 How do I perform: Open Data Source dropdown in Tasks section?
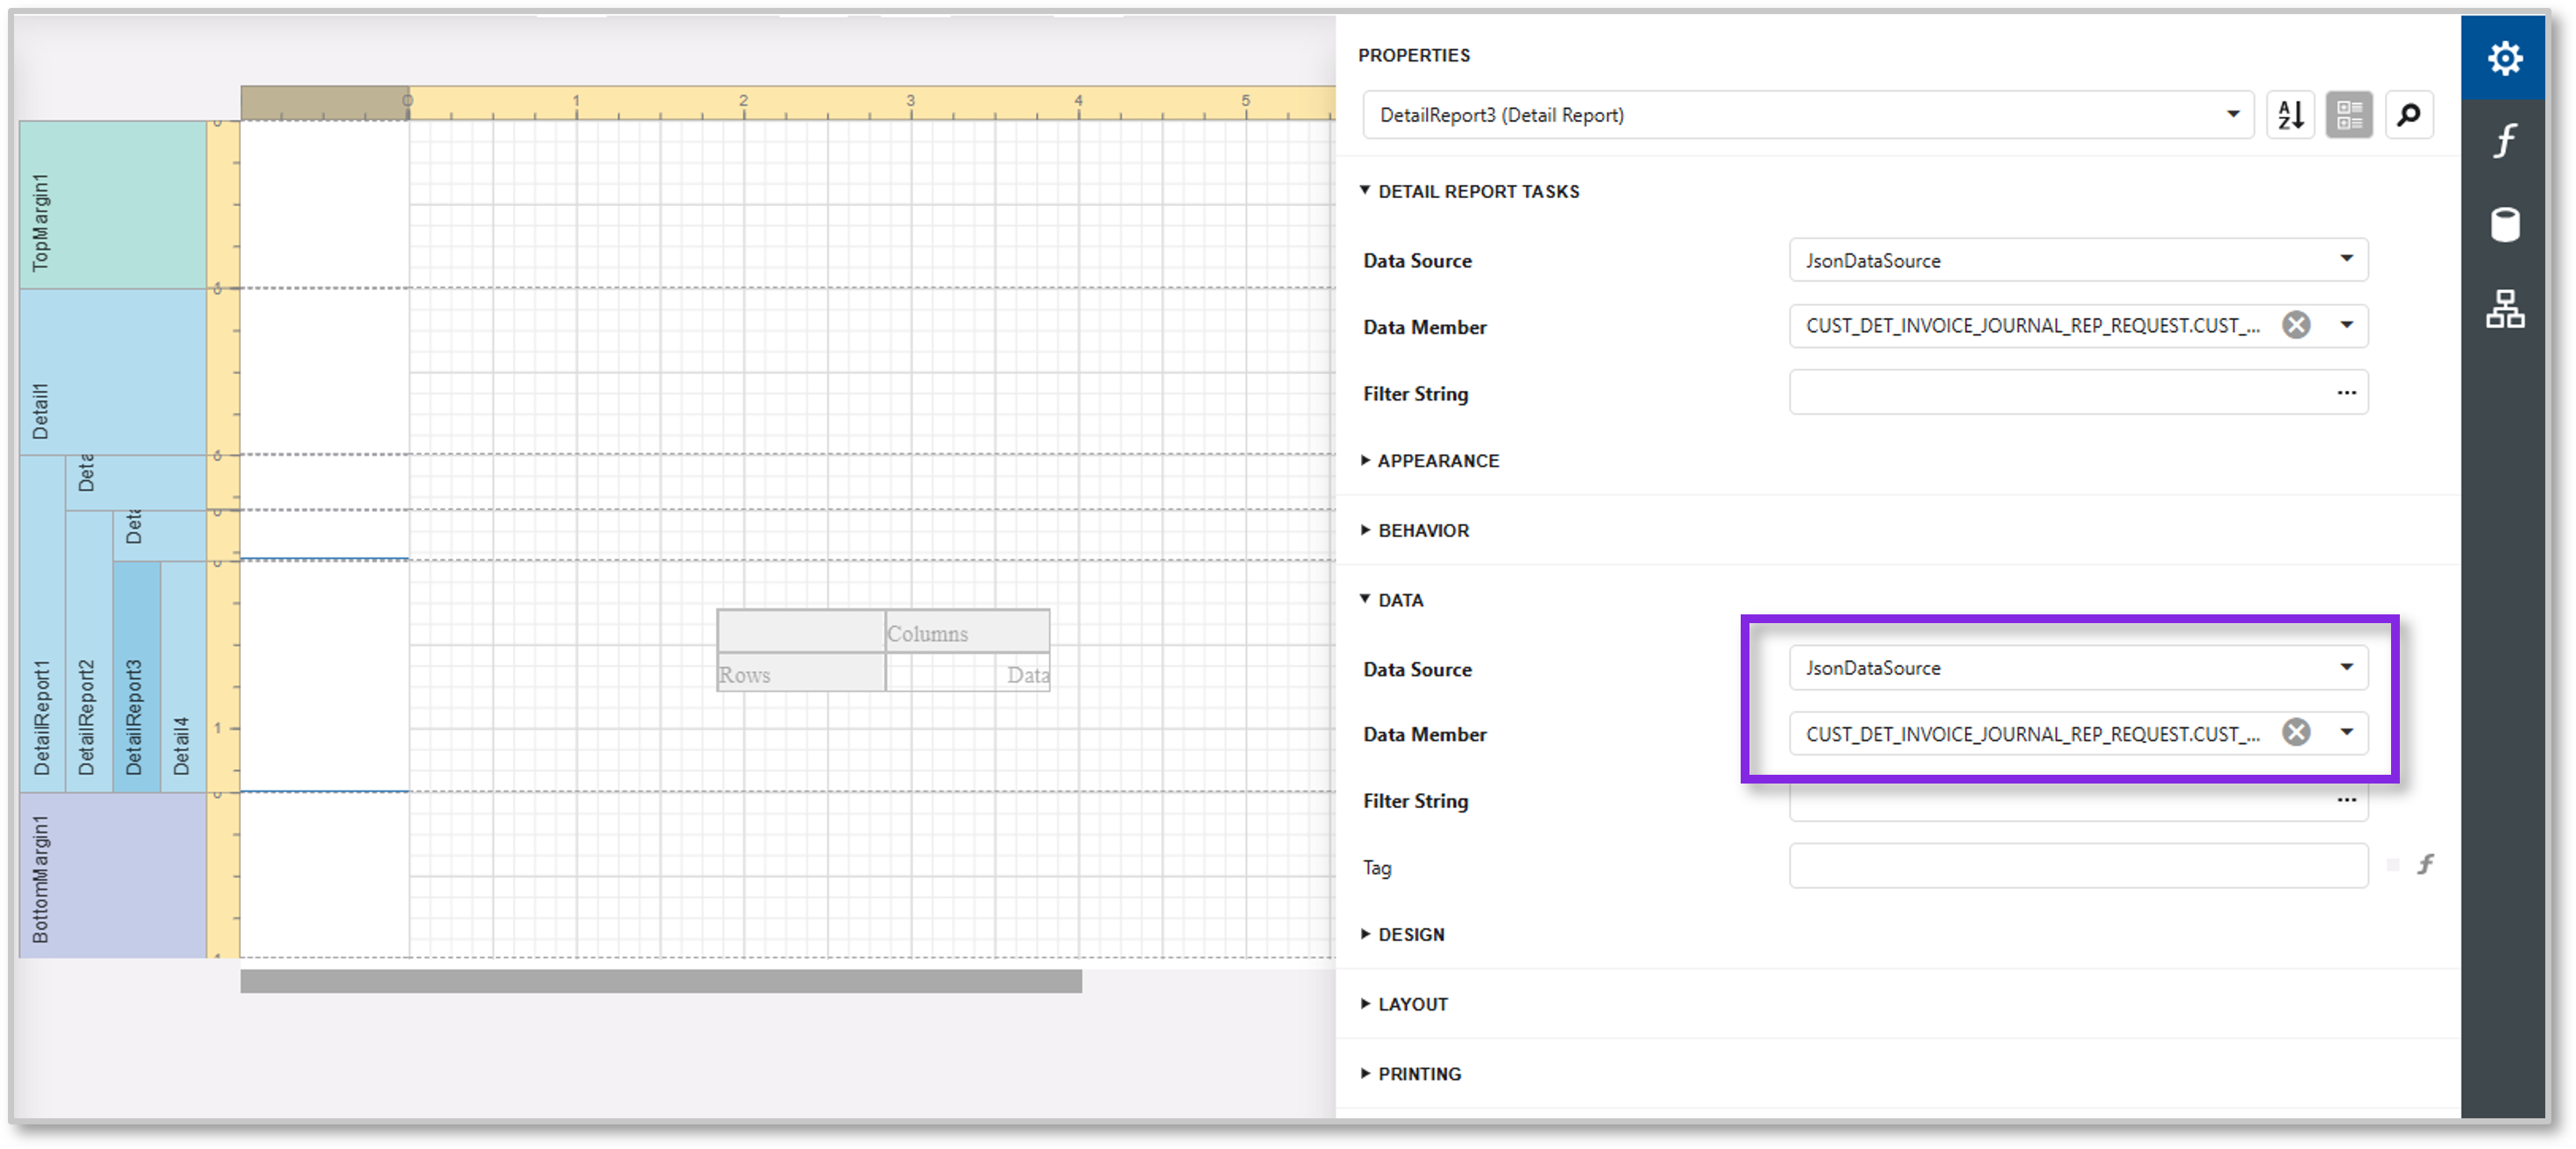coord(2346,259)
